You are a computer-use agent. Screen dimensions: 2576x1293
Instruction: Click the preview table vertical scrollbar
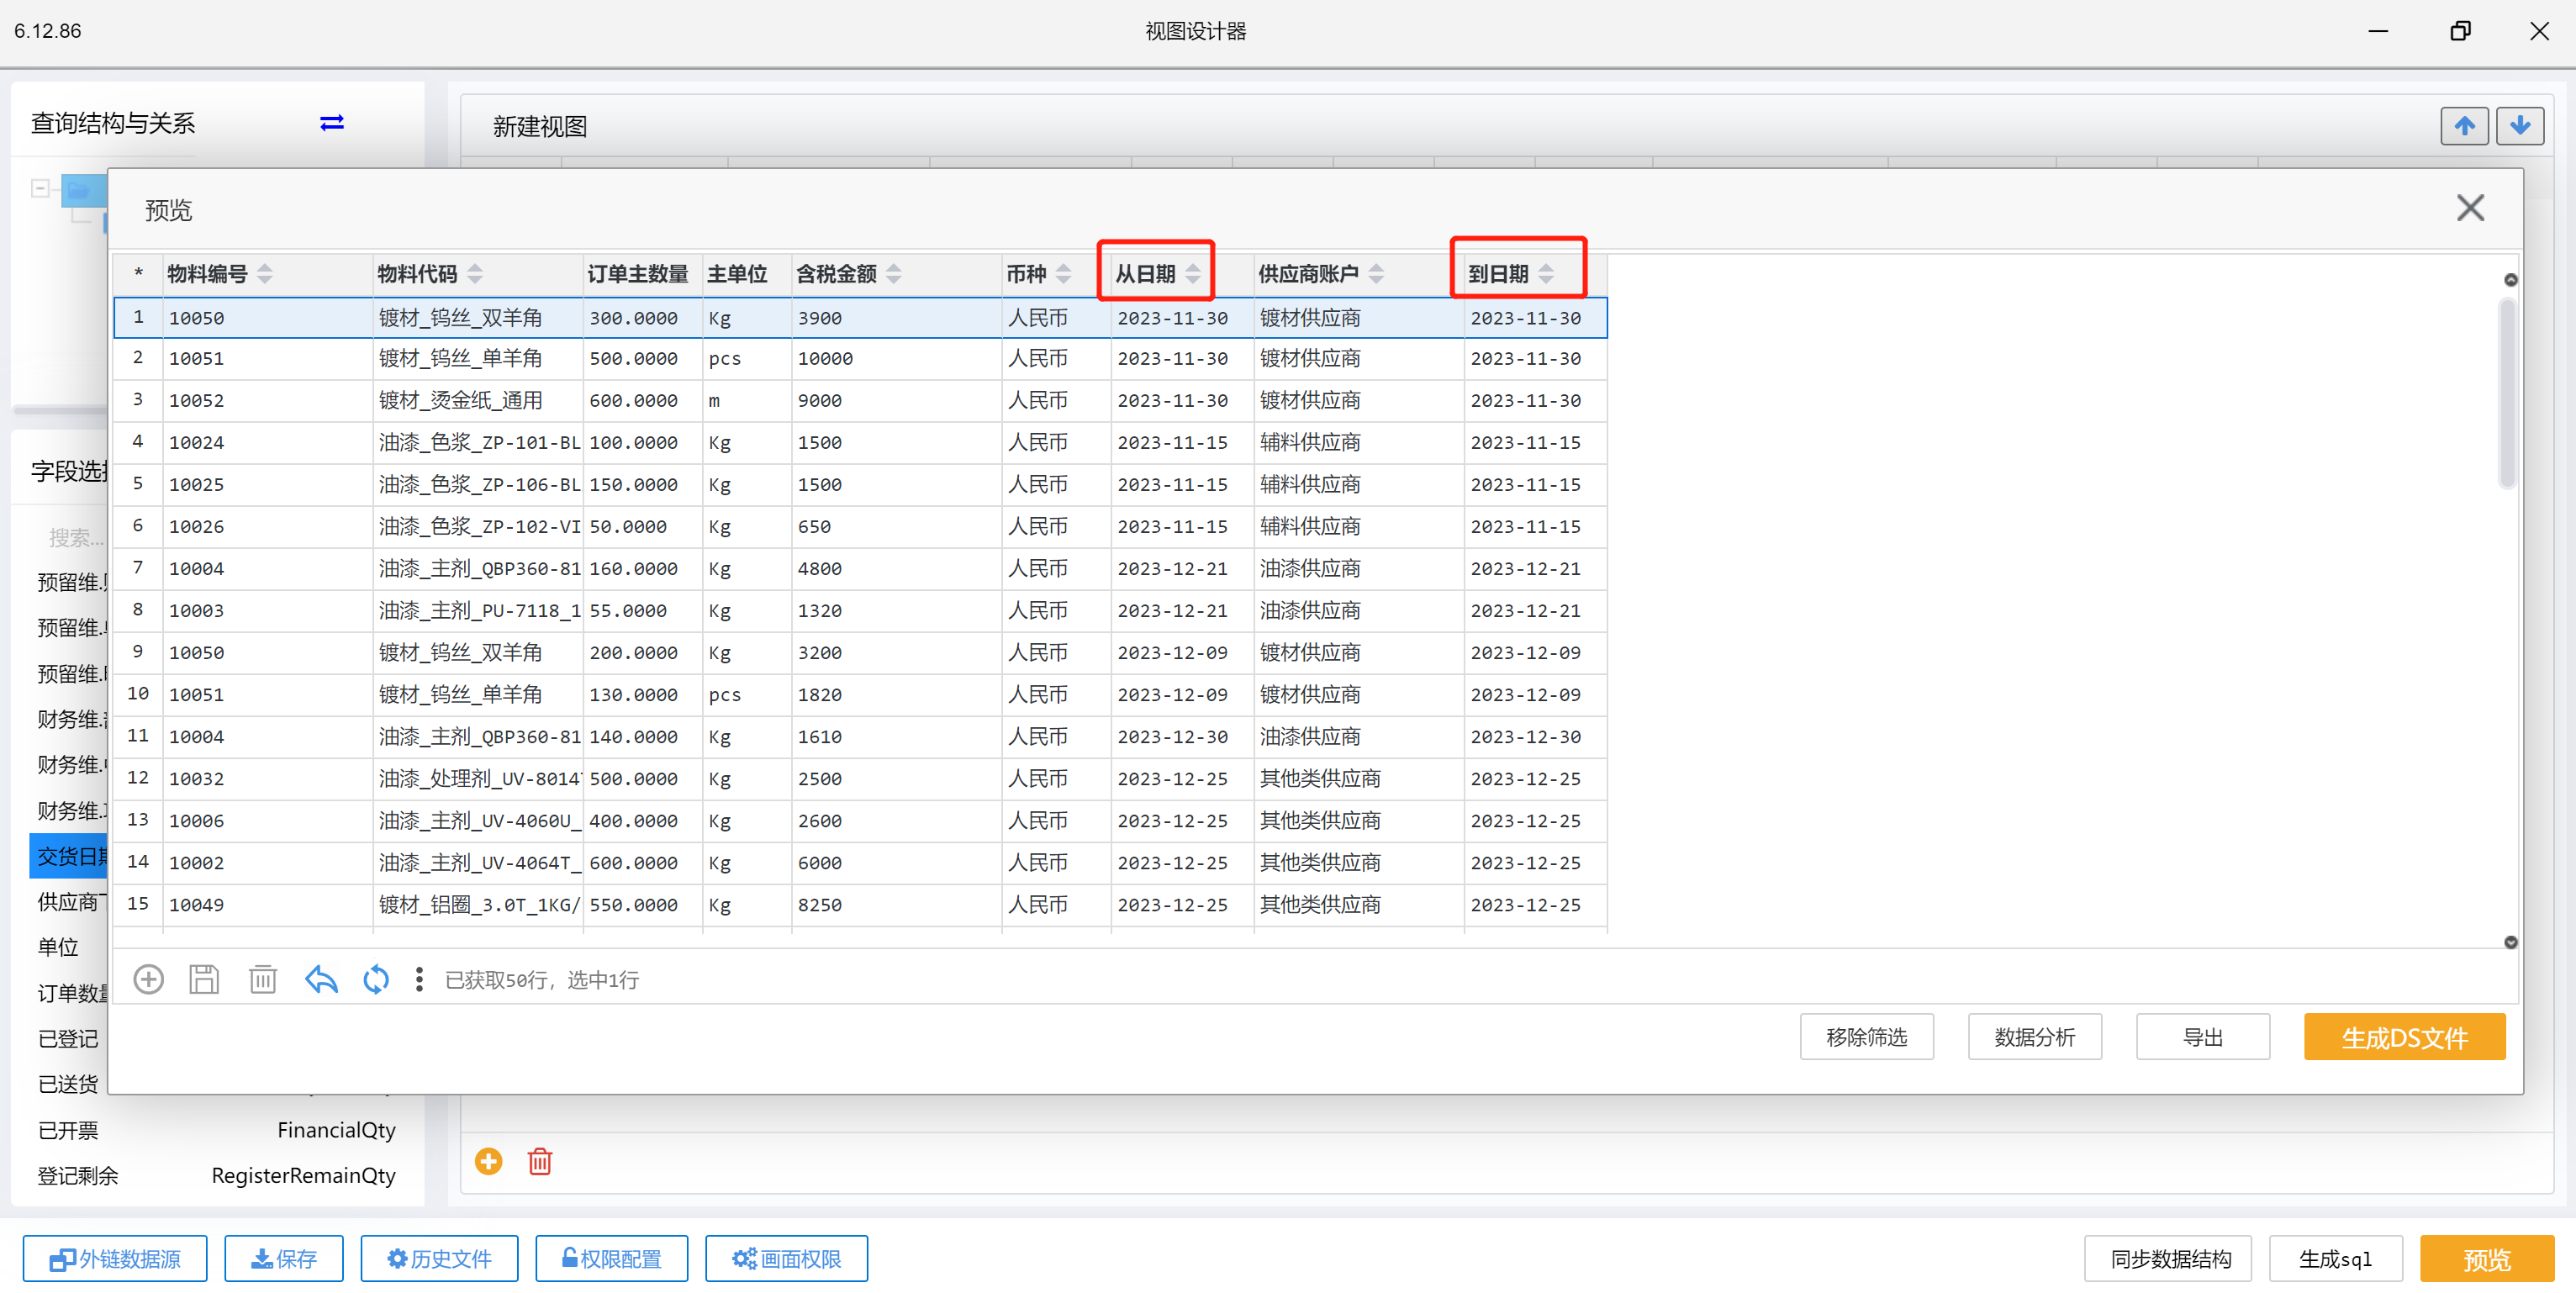(x=2508, y=392)
